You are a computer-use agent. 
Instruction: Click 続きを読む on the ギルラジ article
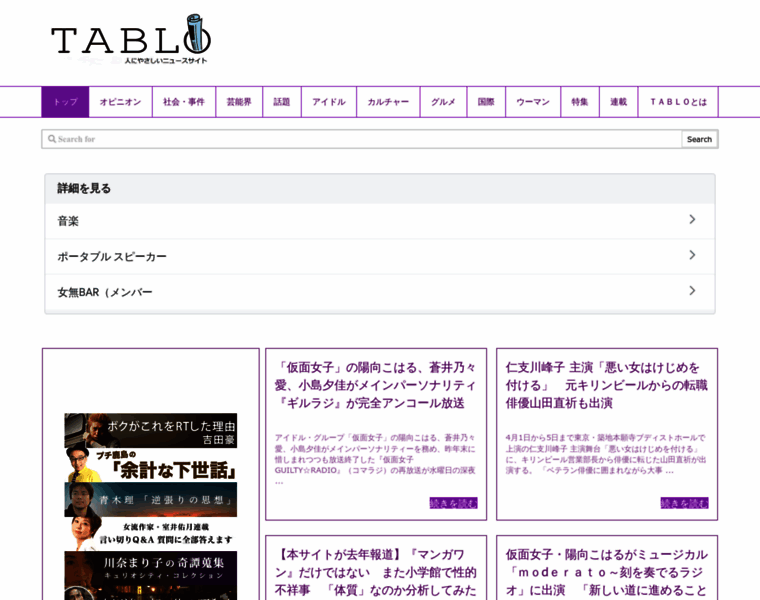453,503
